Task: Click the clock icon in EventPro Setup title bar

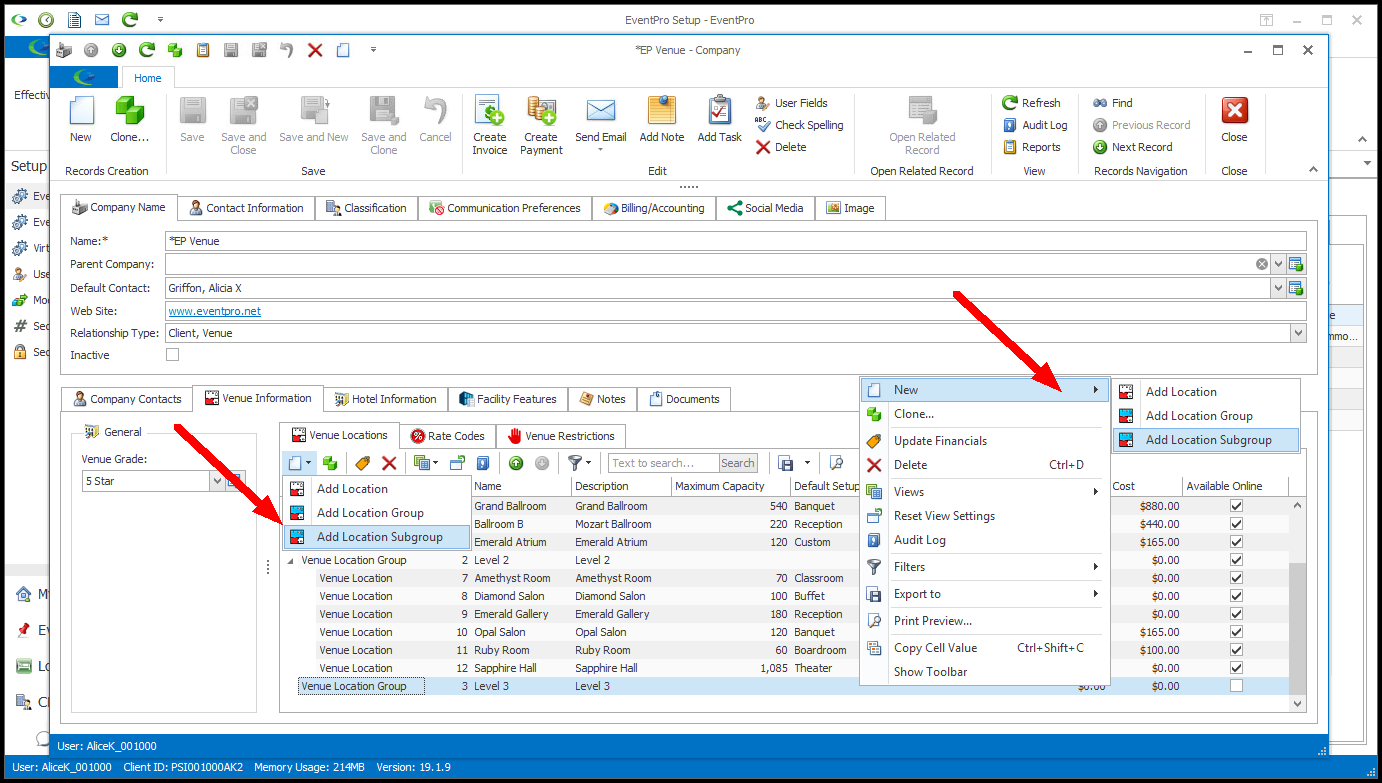Action: click(46, 19)
